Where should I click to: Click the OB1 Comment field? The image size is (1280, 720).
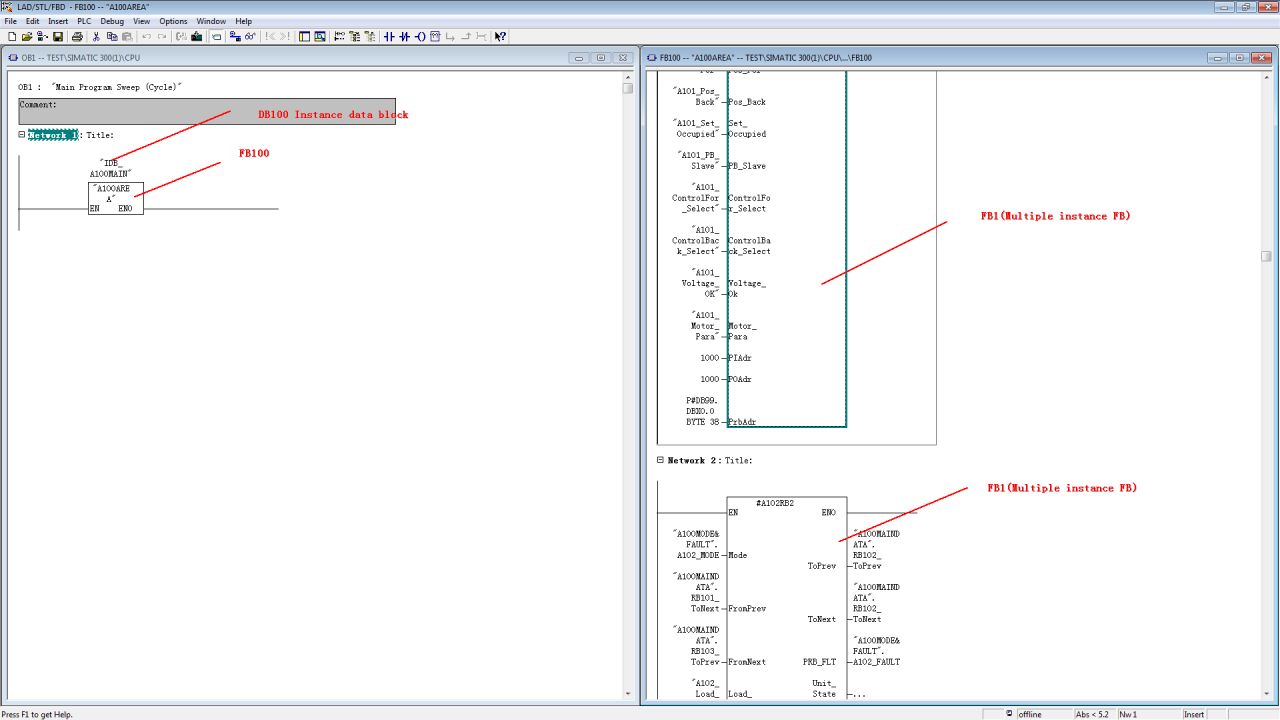[x=207, y=111]
